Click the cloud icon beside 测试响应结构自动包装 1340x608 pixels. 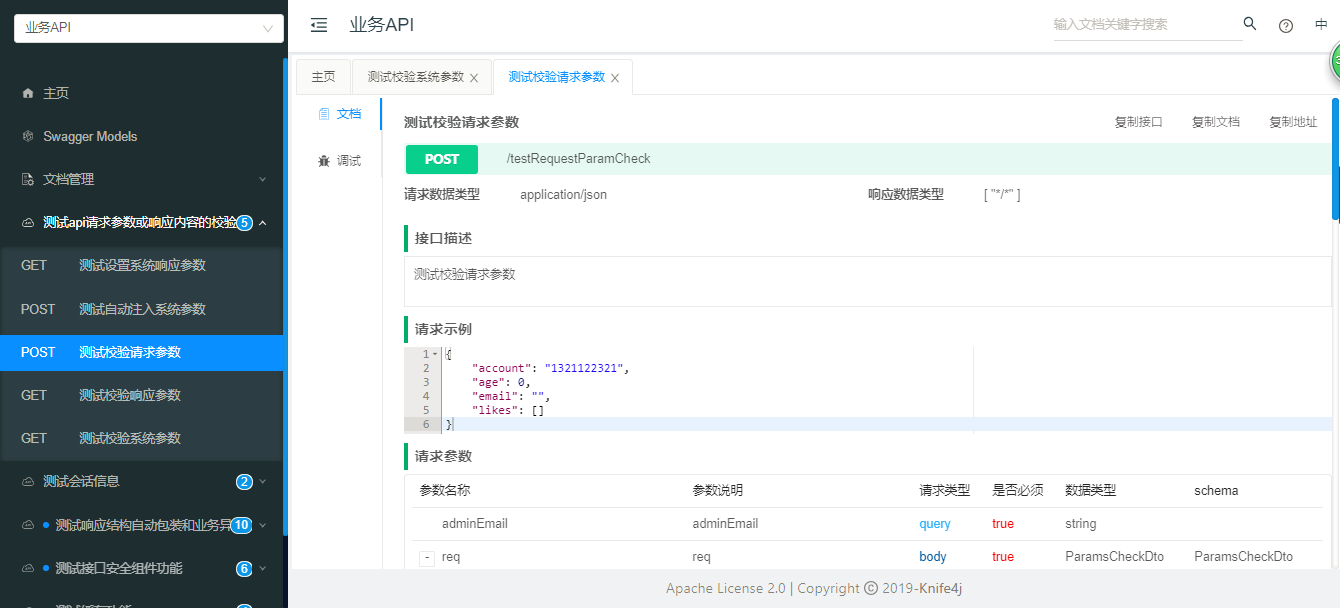pos(28,524)
